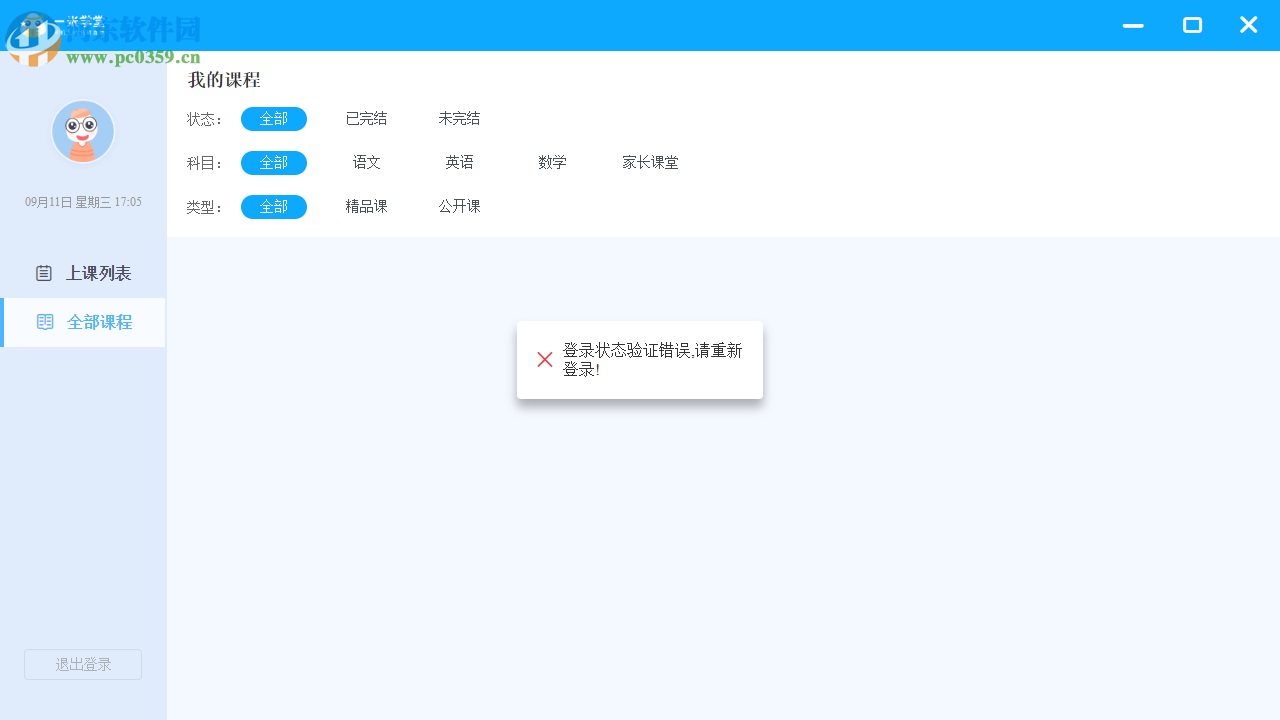Click the 全部课程 book icon

[x=45, y=322]
